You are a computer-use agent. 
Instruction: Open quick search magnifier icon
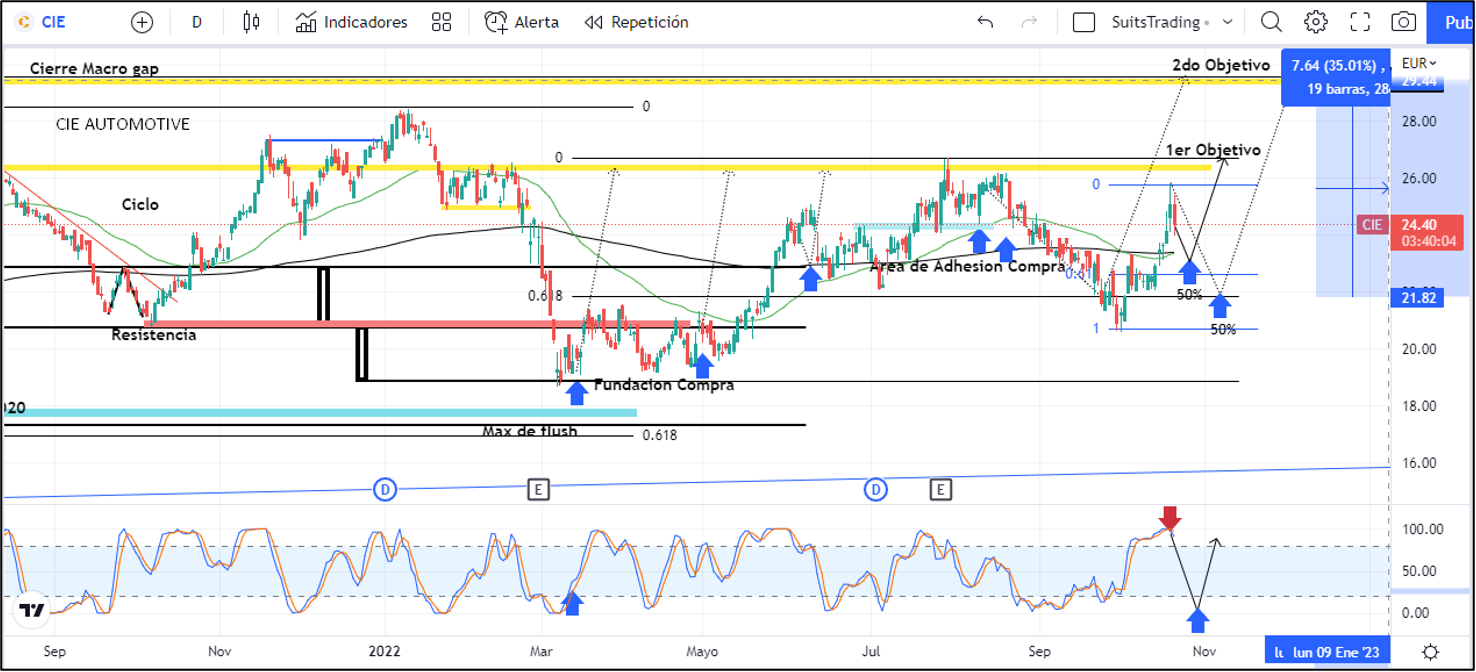(1271, 22)
